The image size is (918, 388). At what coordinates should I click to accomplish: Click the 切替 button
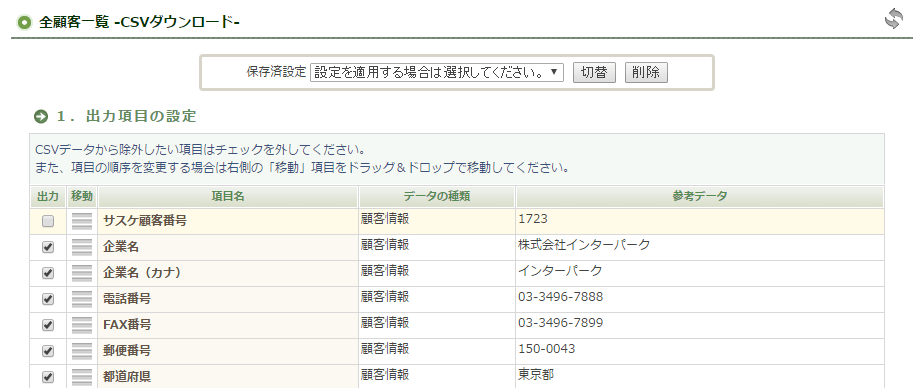pos(594,73)
